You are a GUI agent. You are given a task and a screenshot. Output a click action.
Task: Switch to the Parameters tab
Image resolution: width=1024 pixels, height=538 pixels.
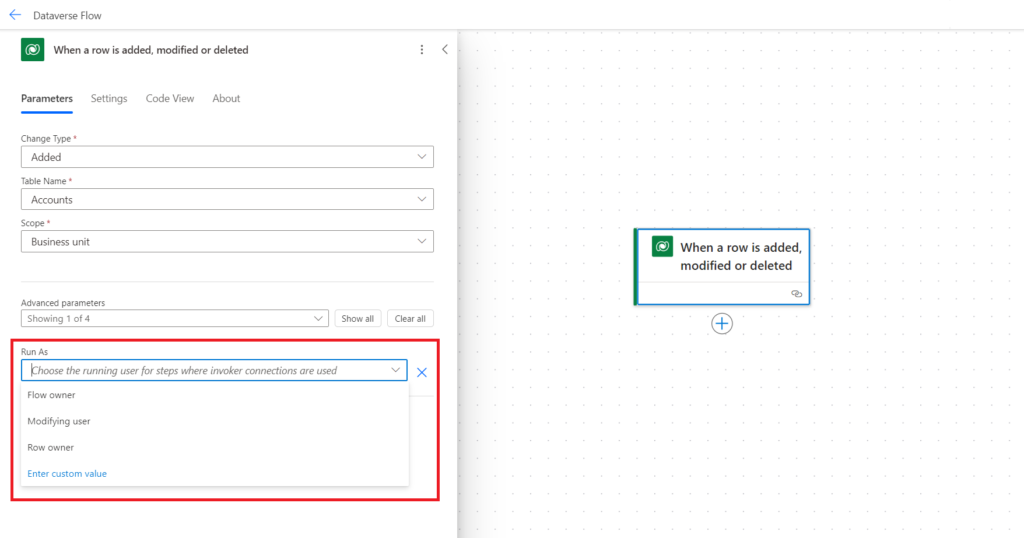click(47, 99)
